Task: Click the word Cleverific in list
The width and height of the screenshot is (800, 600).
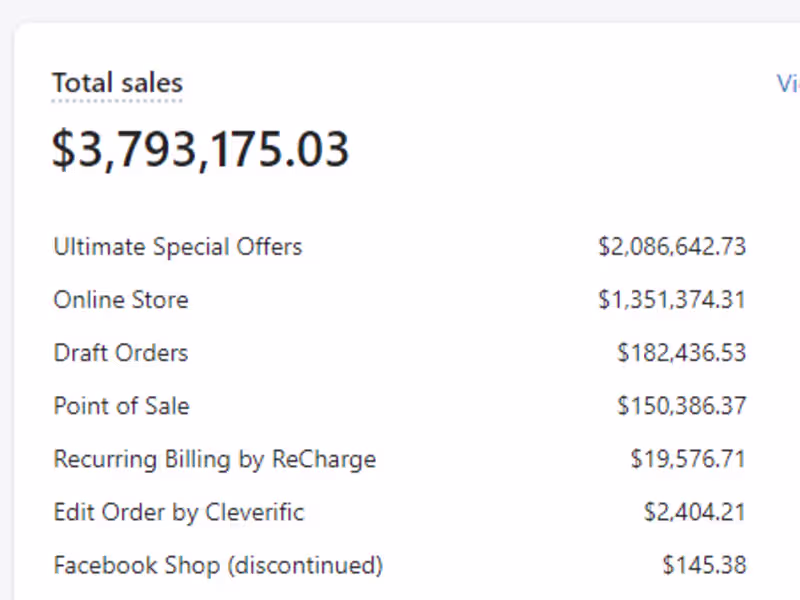Action: click(254, 512)
